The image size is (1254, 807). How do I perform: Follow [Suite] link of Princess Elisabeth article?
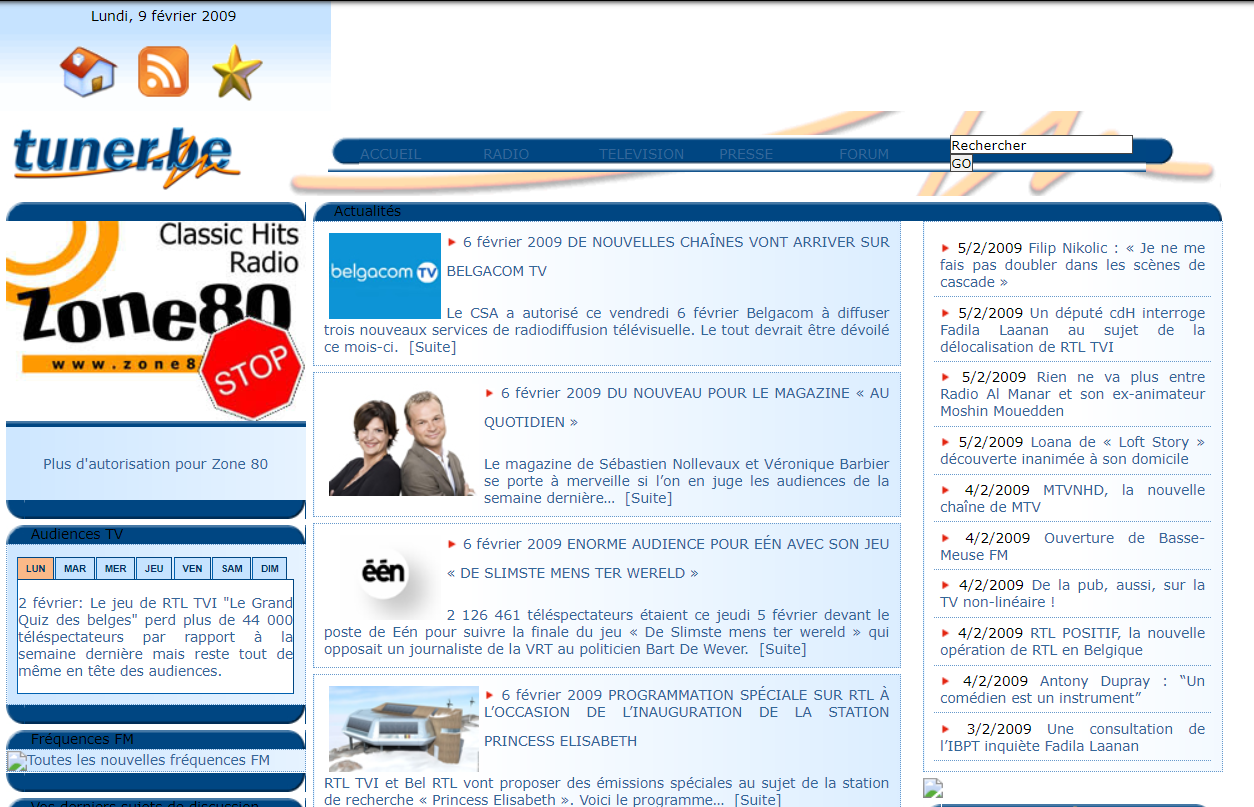point(758,800)
